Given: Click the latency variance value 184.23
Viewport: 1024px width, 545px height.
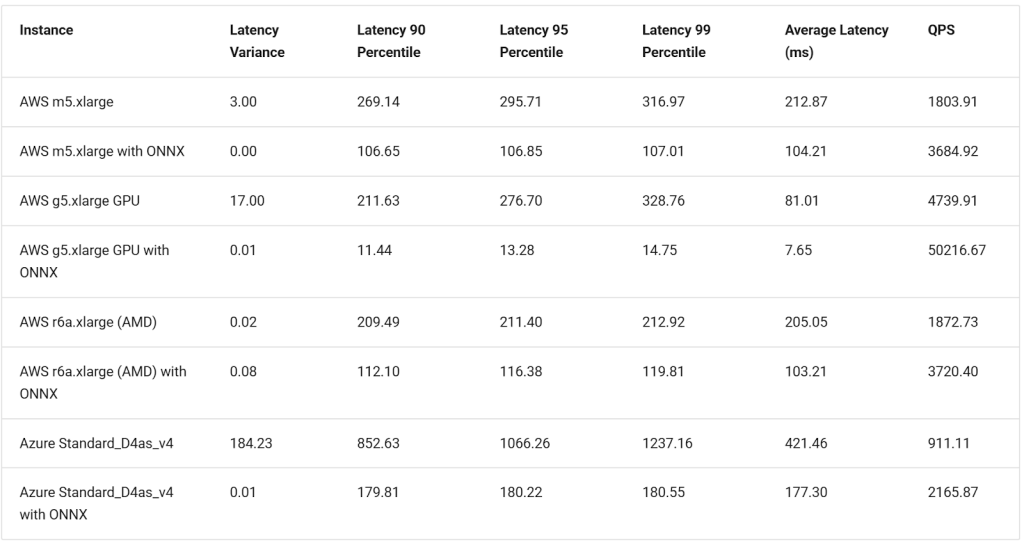Looking at the screenshot, I should [x=251, y=442].
